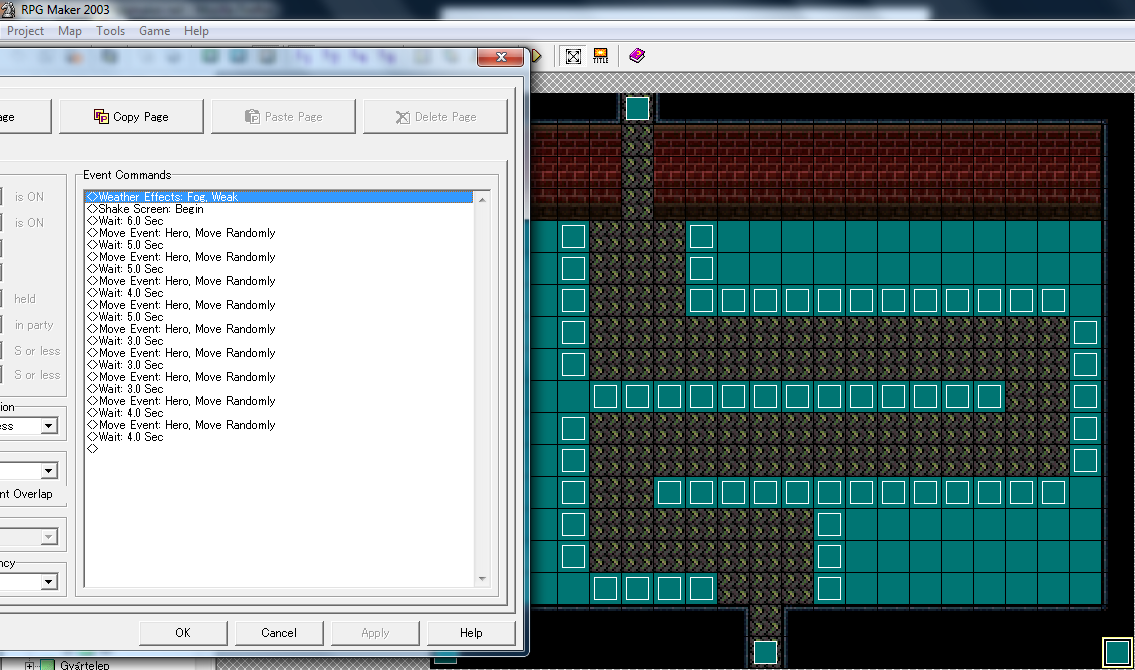Click the Title screen icon in toolbar
Viewport: 1135px width, 670px height.
pos(600,56)
